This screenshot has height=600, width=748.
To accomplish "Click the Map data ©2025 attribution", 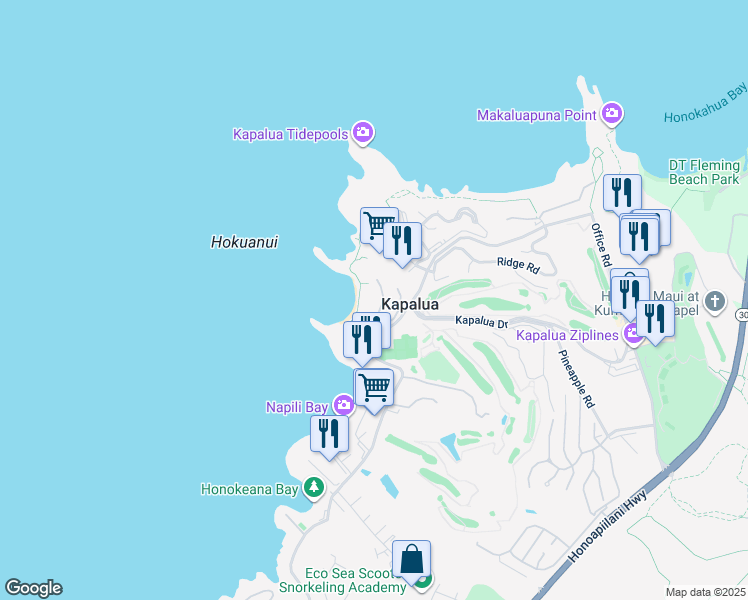I will (x=706, y=592).
